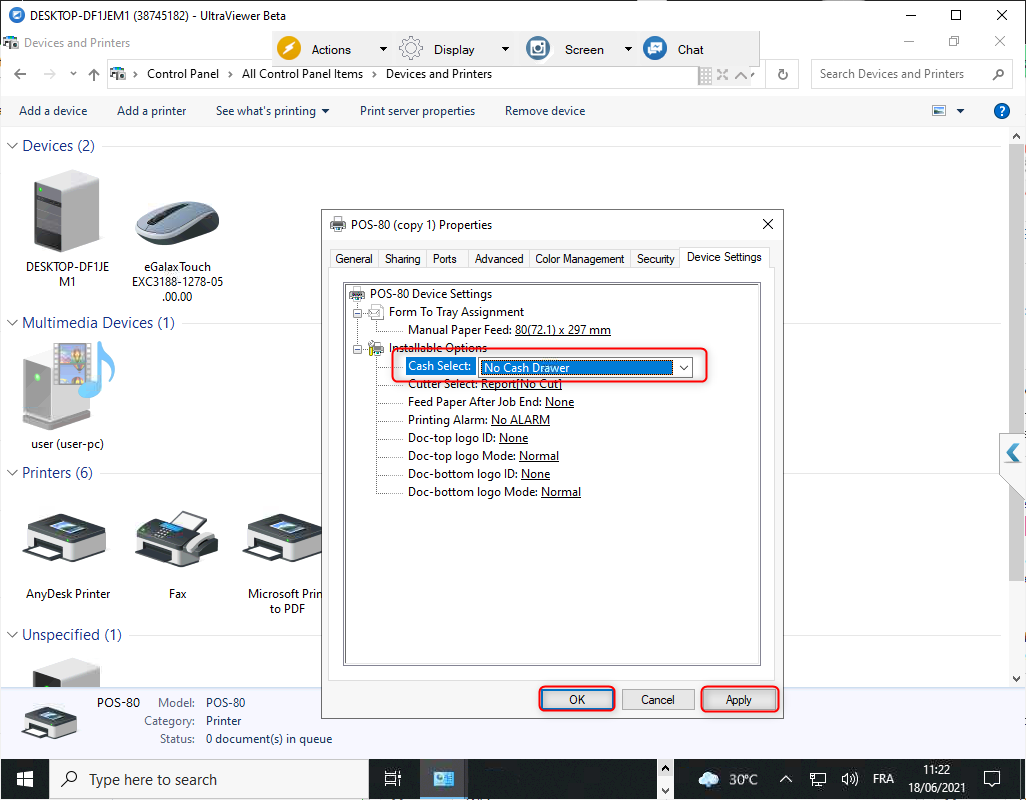Screen dimensions: 1026x800
Task: Switch to the Sharing tab
Action: [x=402, y=258]
